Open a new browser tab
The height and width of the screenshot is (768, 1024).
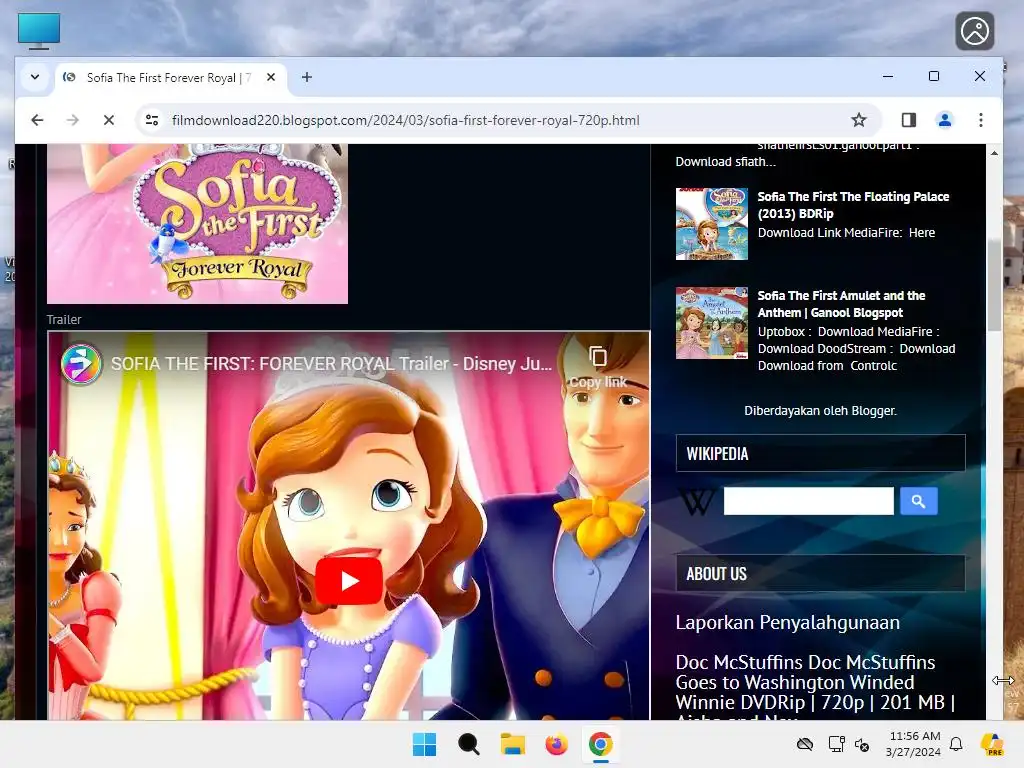[x=307, y=77]
